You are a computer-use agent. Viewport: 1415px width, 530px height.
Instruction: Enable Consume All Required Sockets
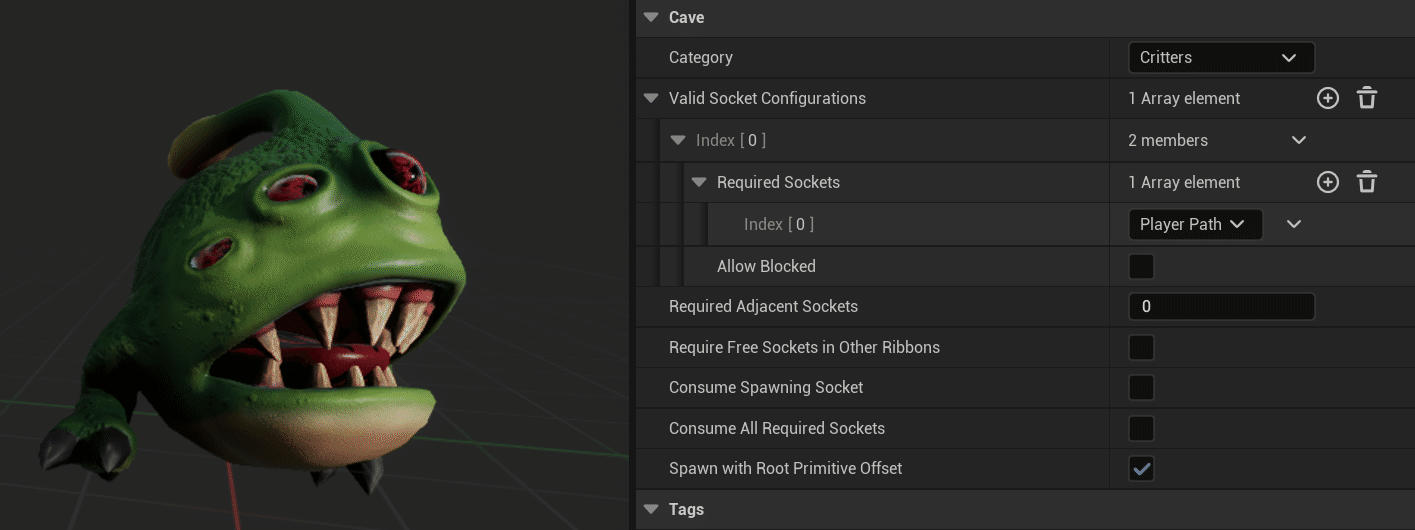[1141, 428]
